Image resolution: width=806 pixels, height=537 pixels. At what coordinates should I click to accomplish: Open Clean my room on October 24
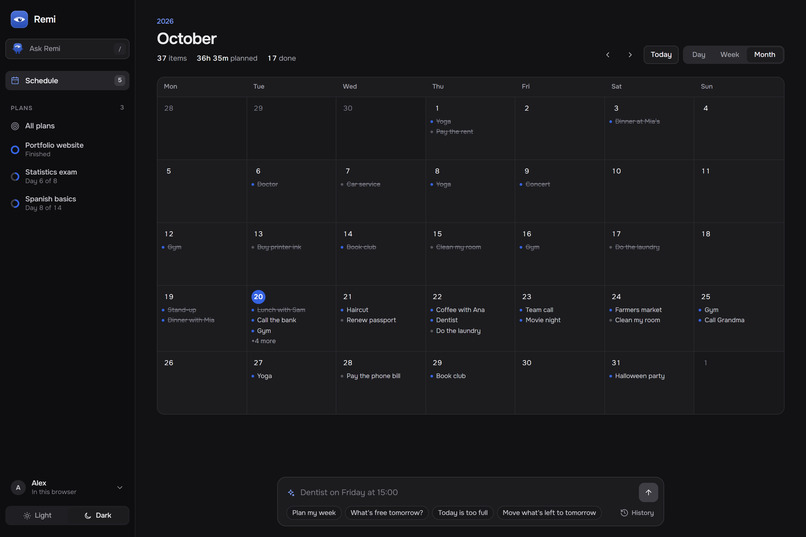[x=637, y=320]
